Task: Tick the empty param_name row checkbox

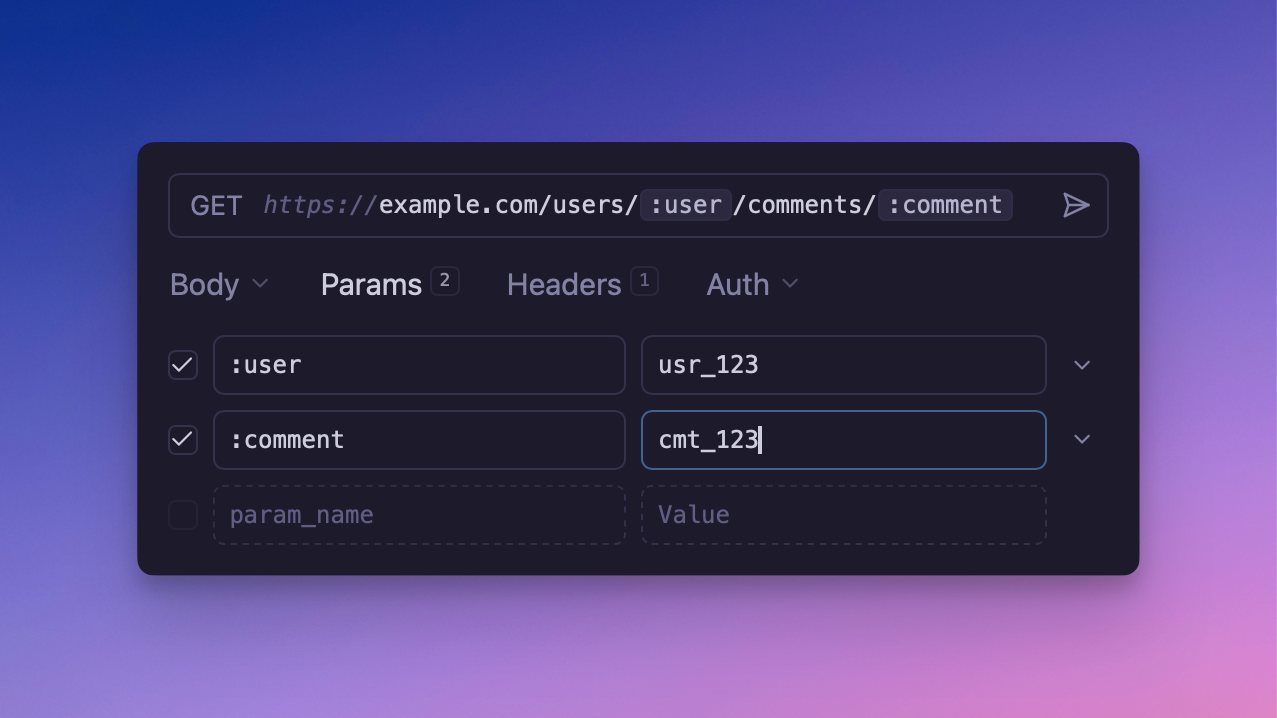Action: coord(183,515)
